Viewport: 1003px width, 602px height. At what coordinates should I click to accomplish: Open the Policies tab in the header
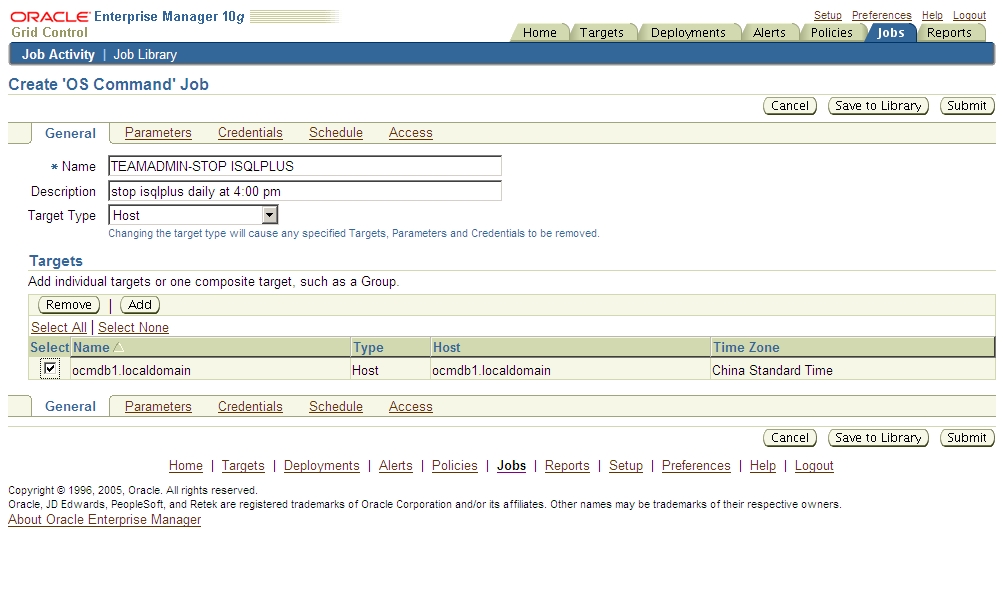832,33
